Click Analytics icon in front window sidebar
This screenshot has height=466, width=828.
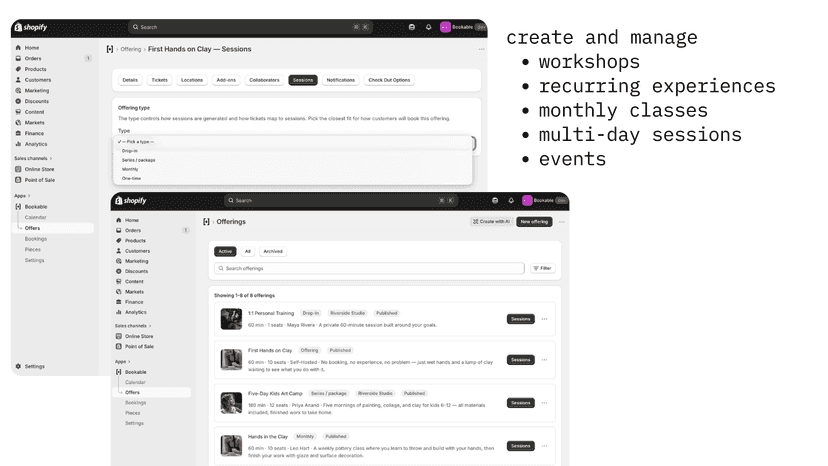click(x=119, y=312)
